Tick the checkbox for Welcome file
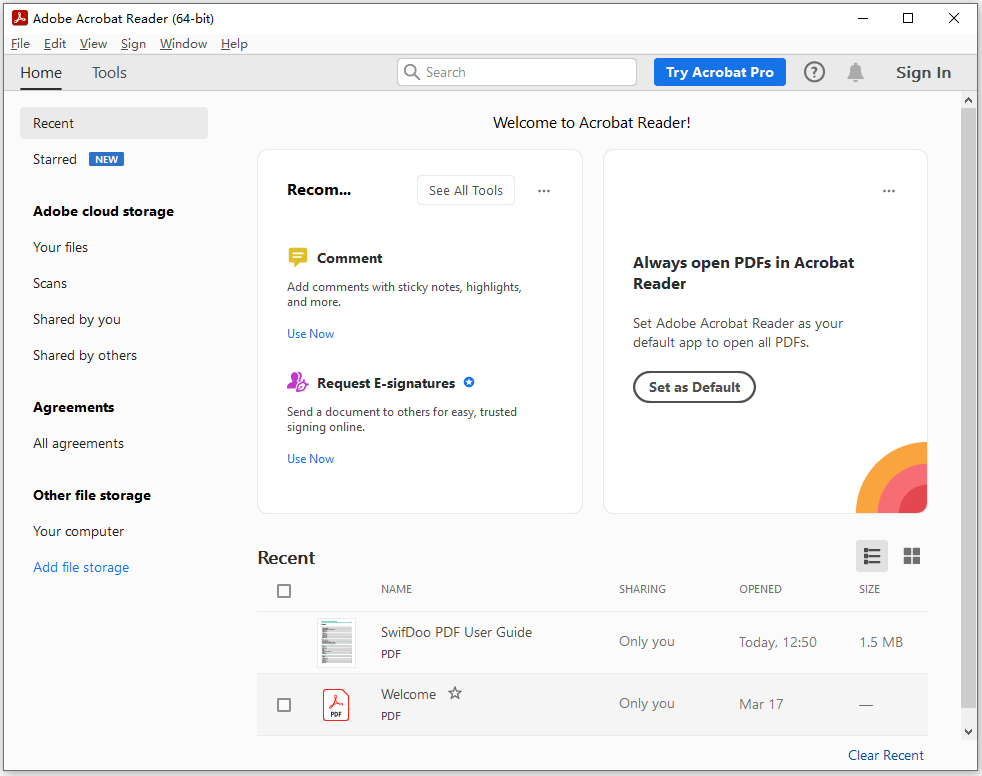 coord(284,705)
